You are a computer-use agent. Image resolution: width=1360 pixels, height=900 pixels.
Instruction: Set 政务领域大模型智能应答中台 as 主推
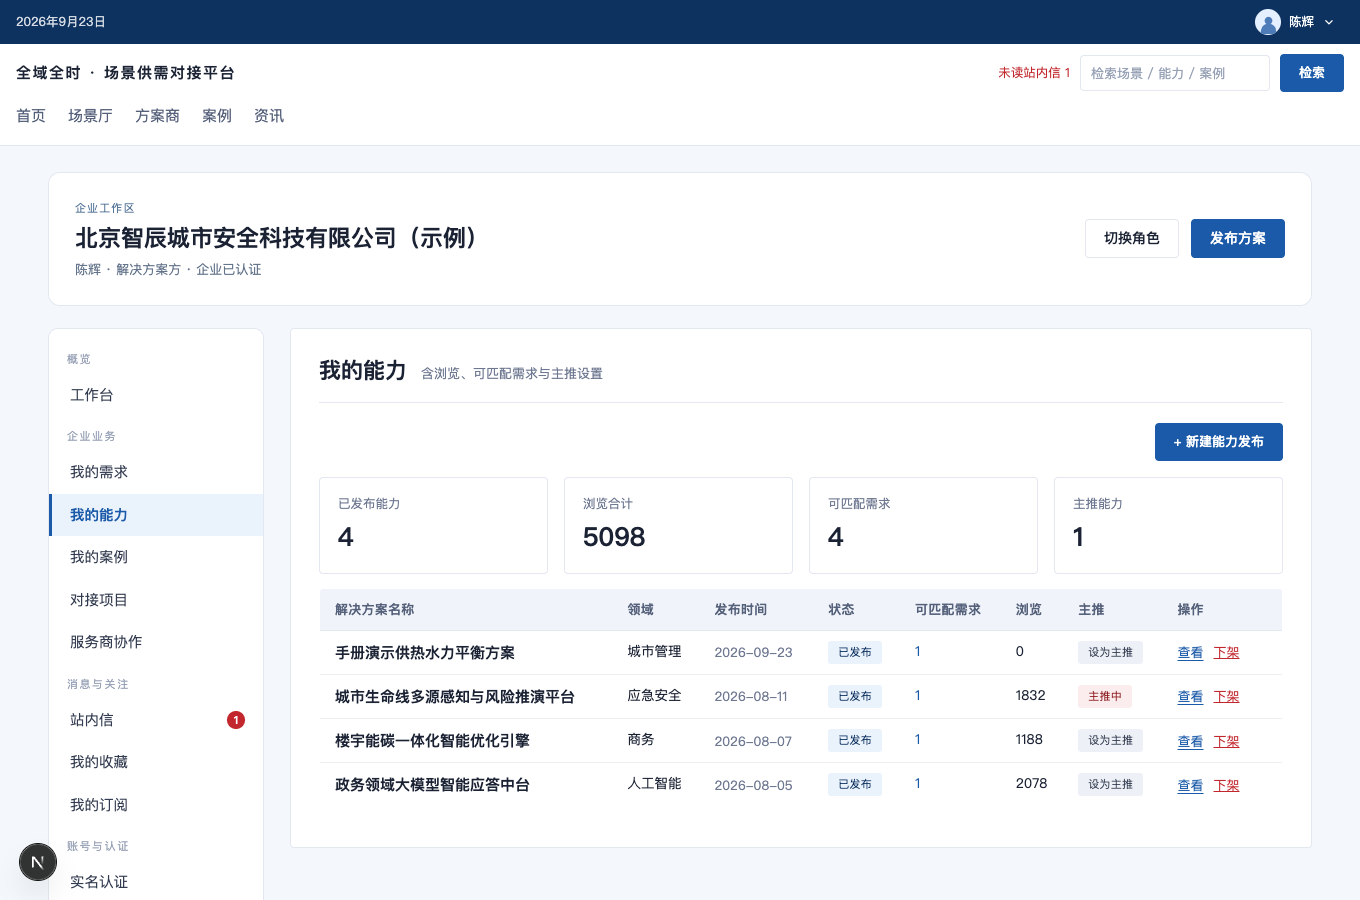tap(1110, 785)
